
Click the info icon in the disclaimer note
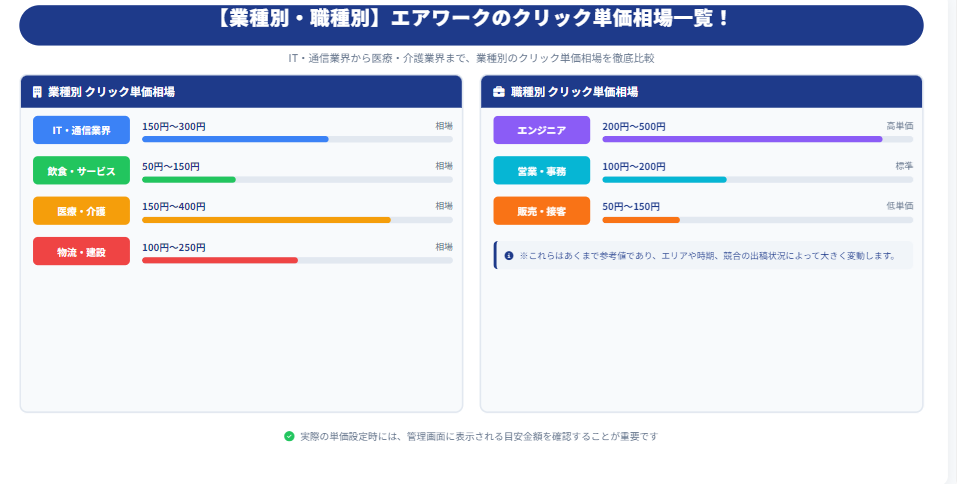coord(509,256)
